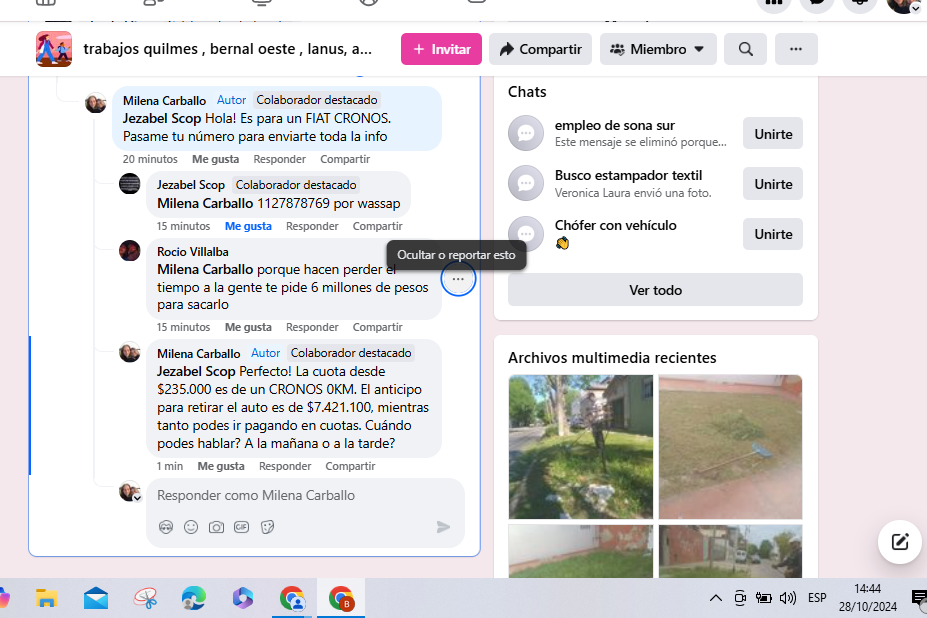Open the emoji picker in reply box
This screenshot has width=927, height=618.
tap(191, 527)
